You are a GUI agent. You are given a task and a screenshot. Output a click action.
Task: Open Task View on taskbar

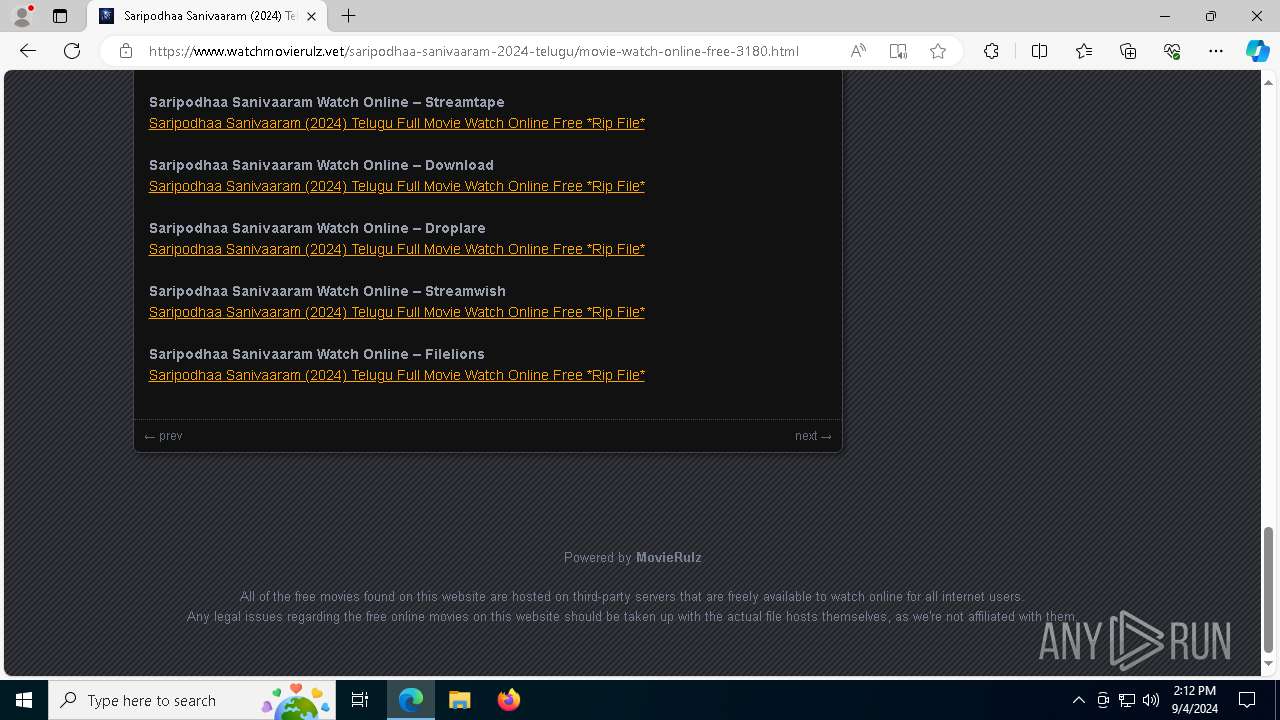coord(360,700)
